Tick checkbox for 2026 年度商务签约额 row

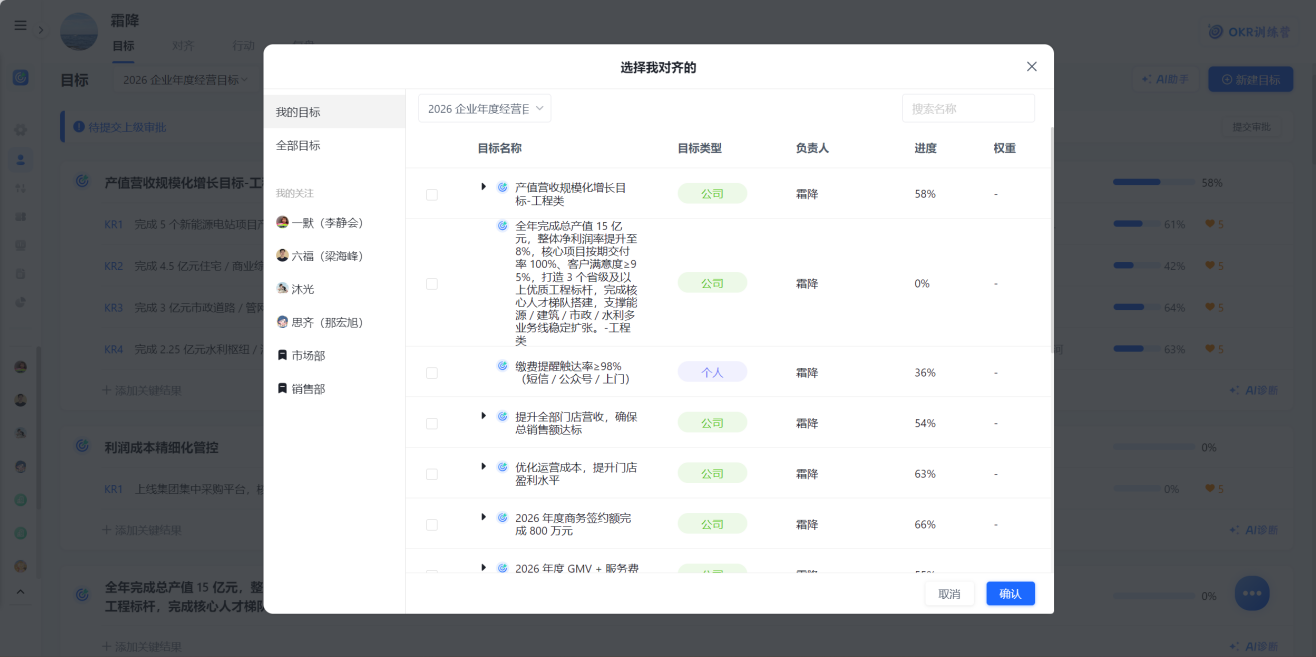[432, 525]
